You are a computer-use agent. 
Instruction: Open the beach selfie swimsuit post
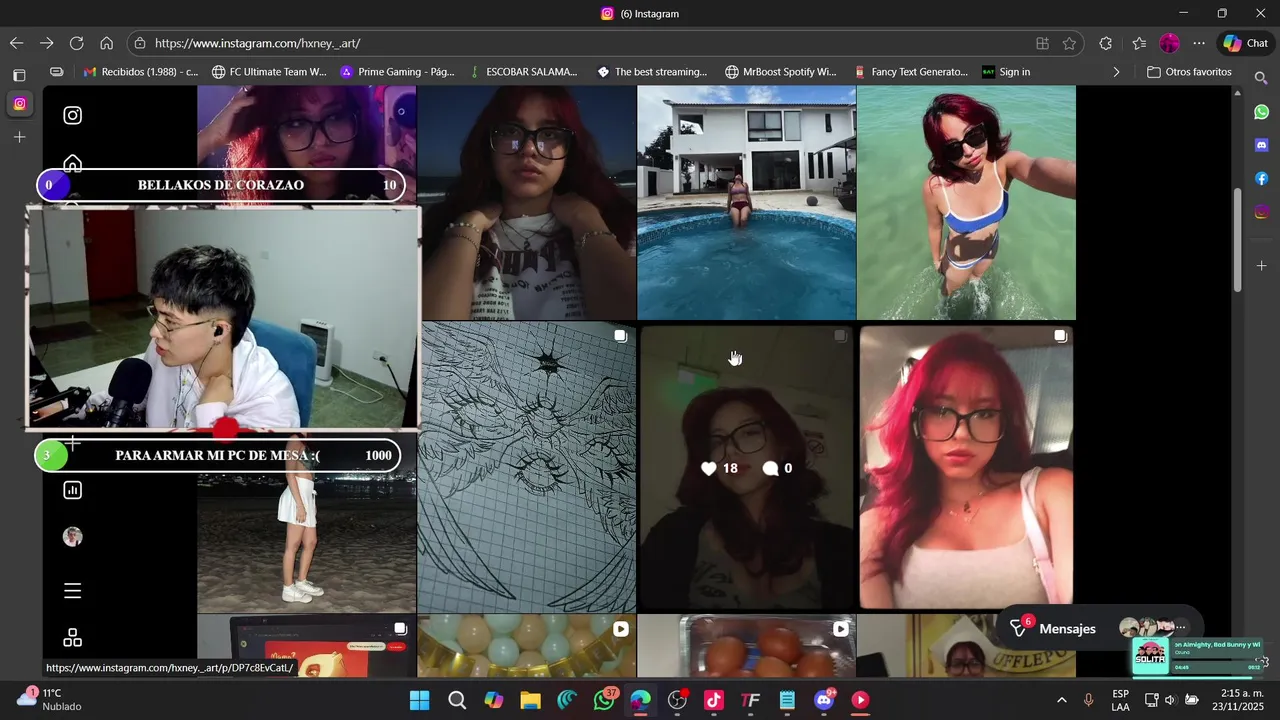coord(966,202)
